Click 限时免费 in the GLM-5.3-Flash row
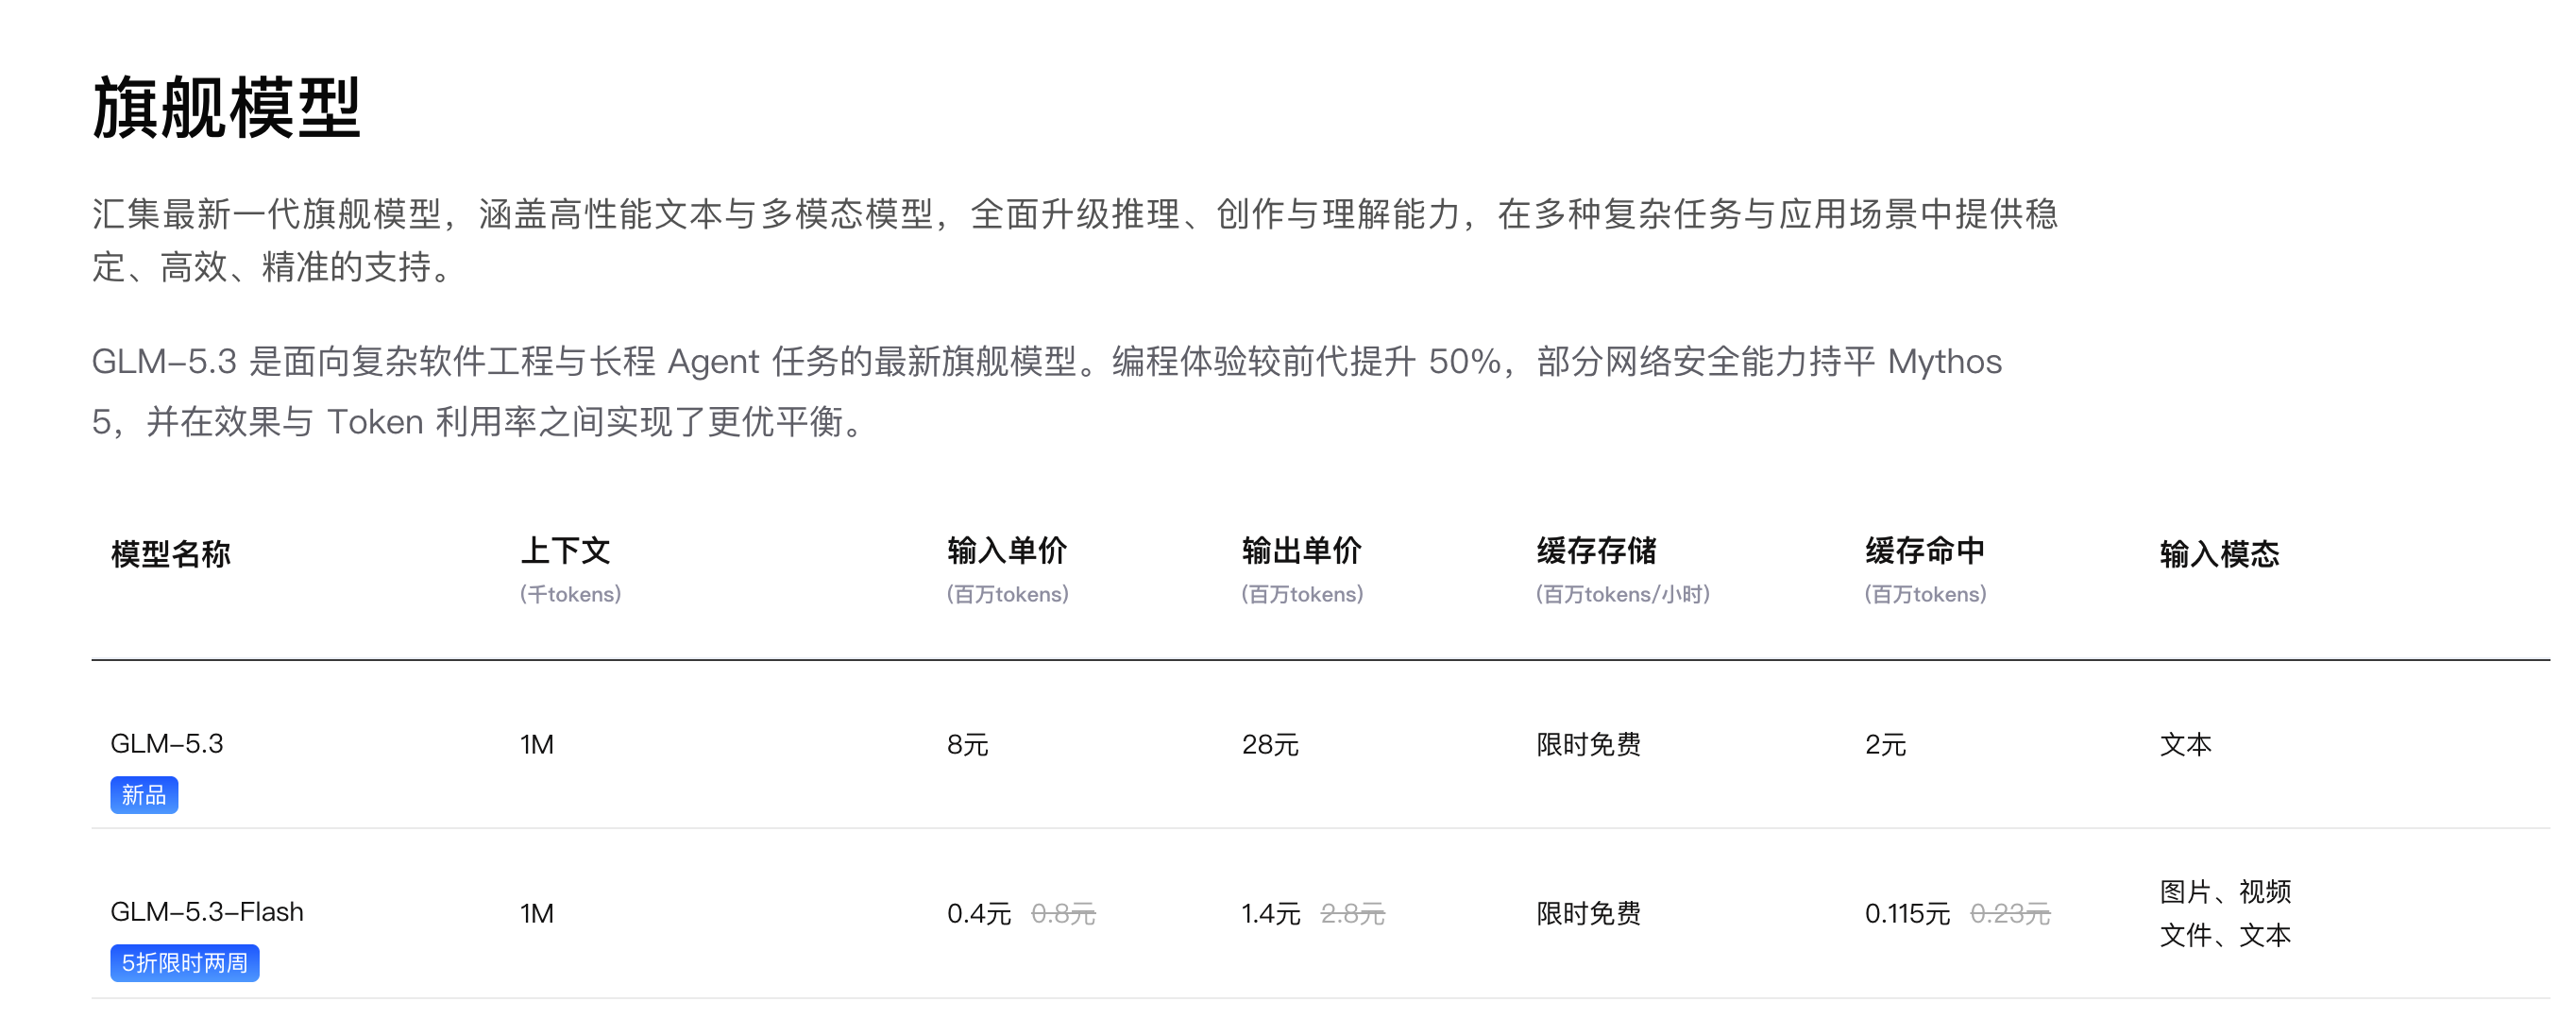The width and height of the screenshot is (2576, 1035). (x=1589, y=914)
